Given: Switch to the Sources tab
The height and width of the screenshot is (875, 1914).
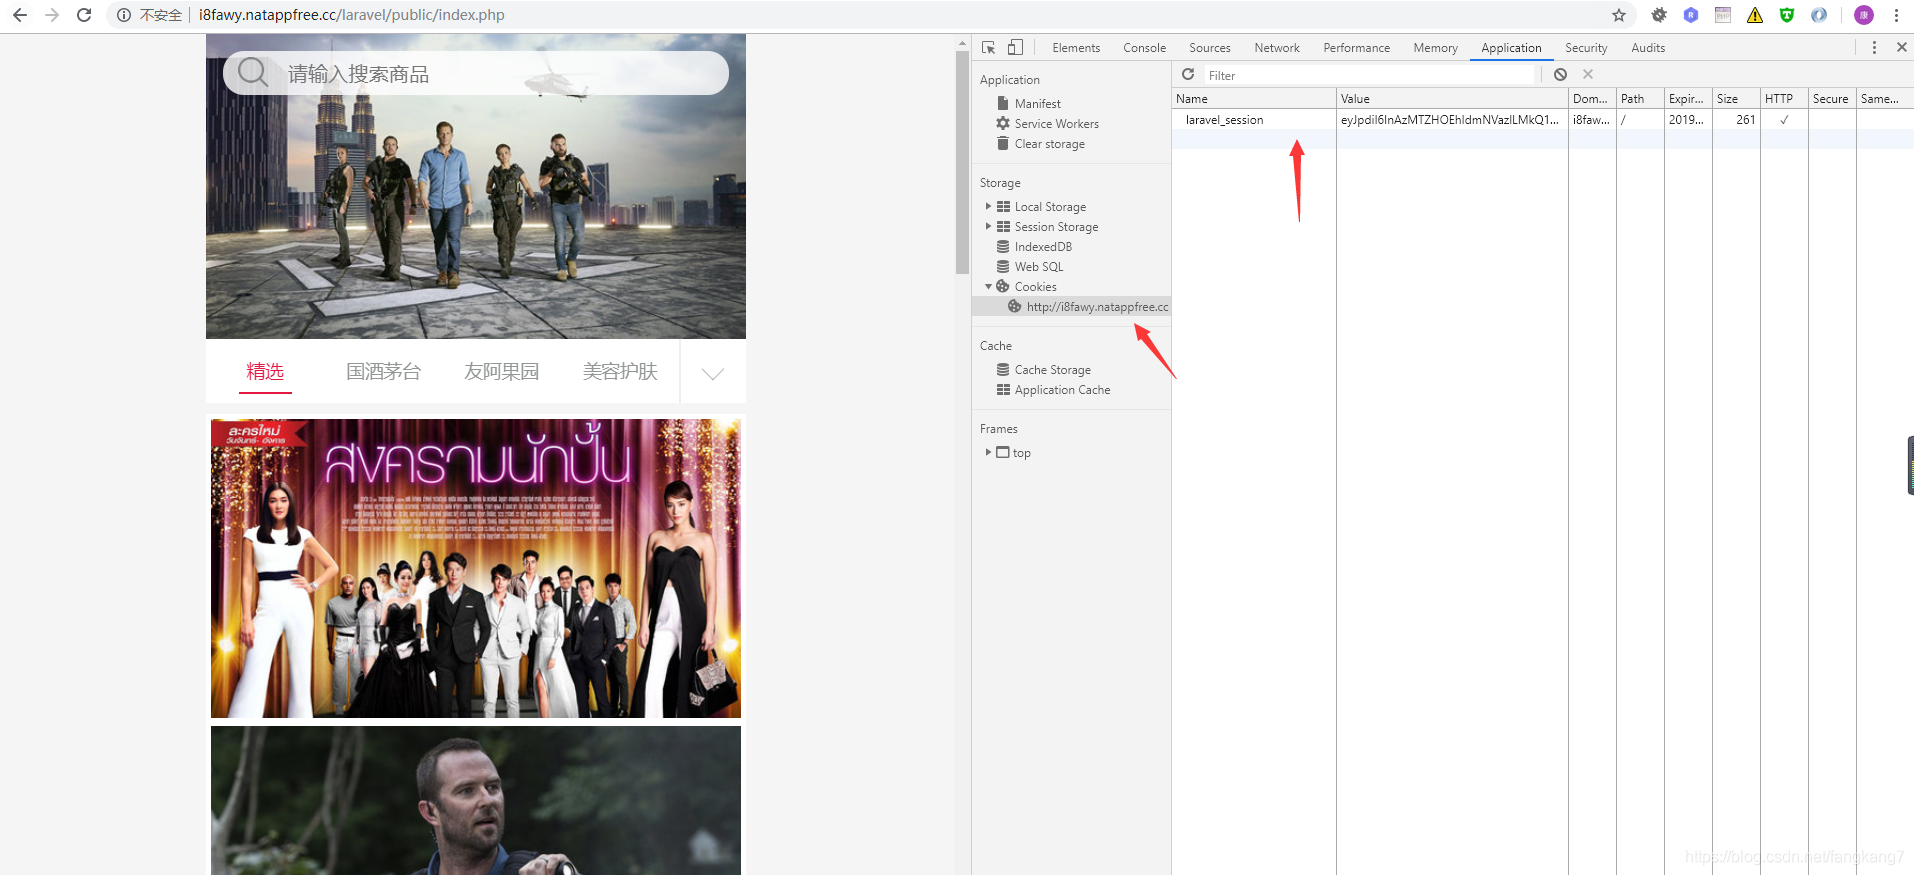Looking at the screenshot, I should [1210, 48].
